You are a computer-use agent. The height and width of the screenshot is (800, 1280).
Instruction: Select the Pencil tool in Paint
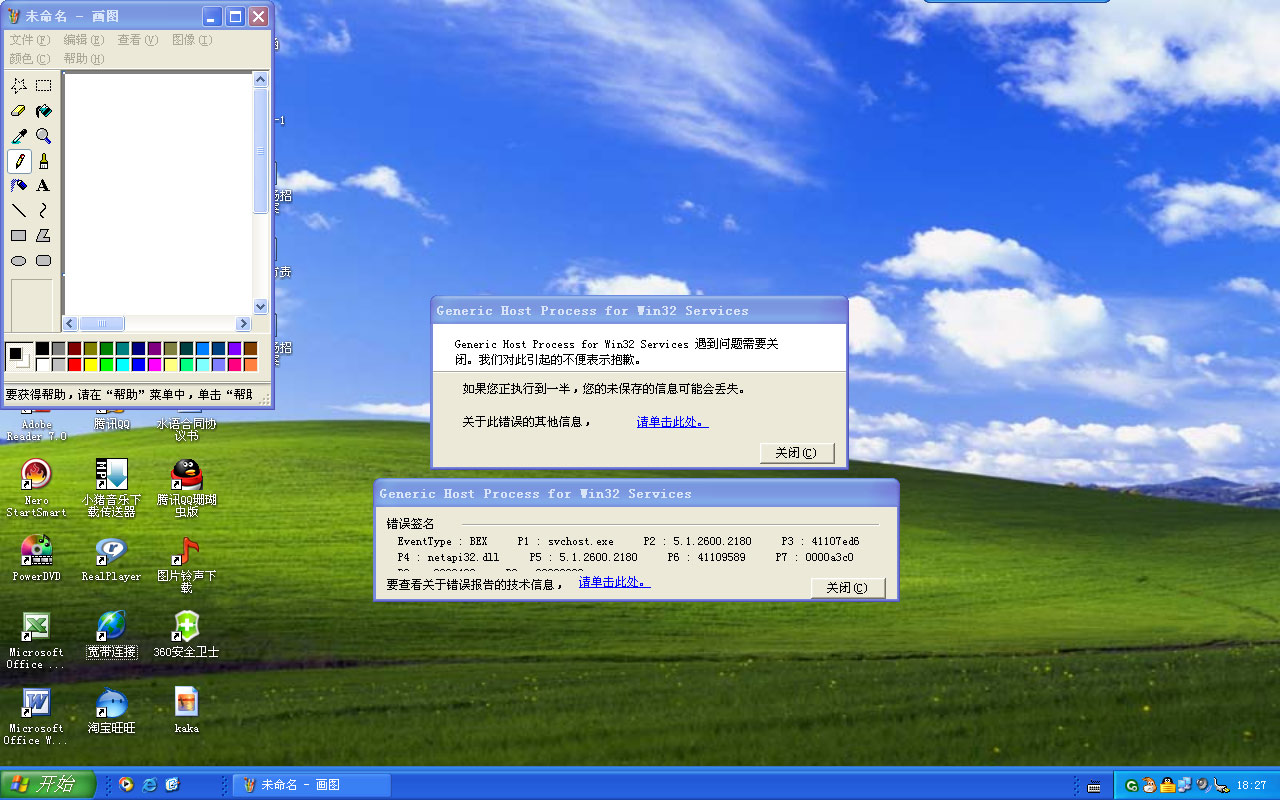(x=19, y=161)
